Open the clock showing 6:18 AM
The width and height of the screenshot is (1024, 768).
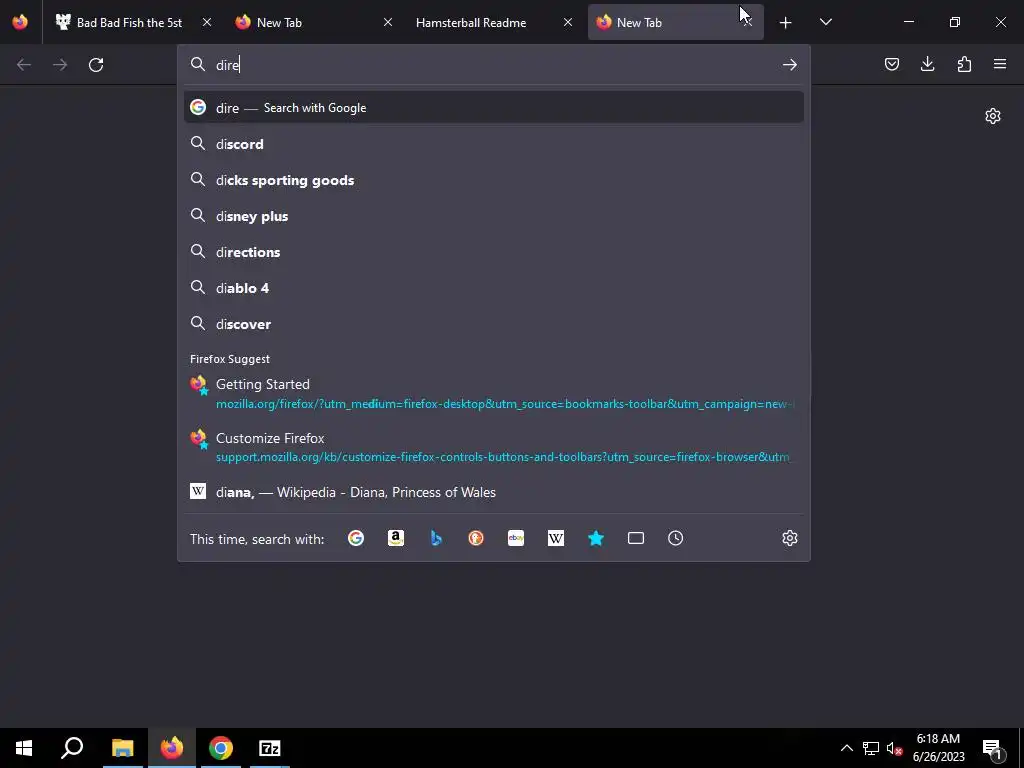pyautogui.click(x=938, y=748)
